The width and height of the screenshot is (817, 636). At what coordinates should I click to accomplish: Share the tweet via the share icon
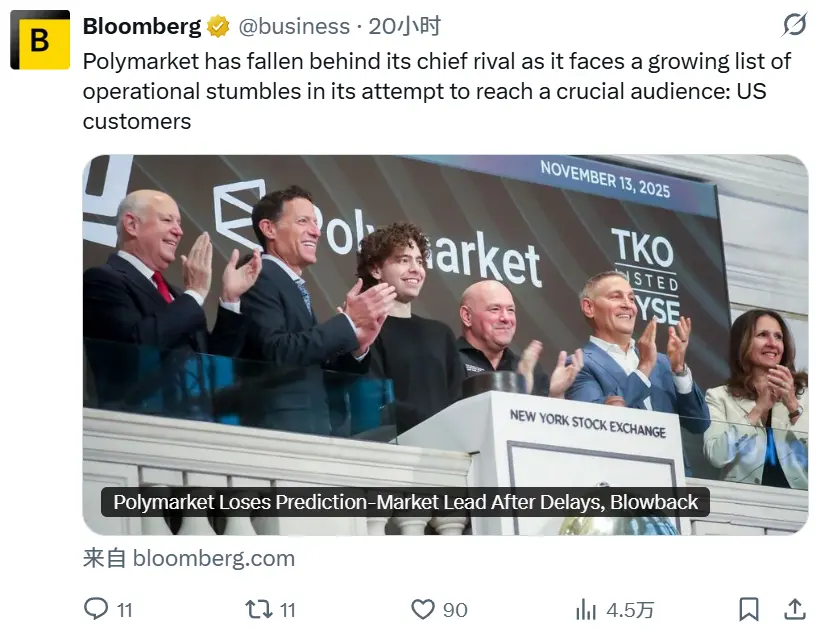[x=795, y=608]
